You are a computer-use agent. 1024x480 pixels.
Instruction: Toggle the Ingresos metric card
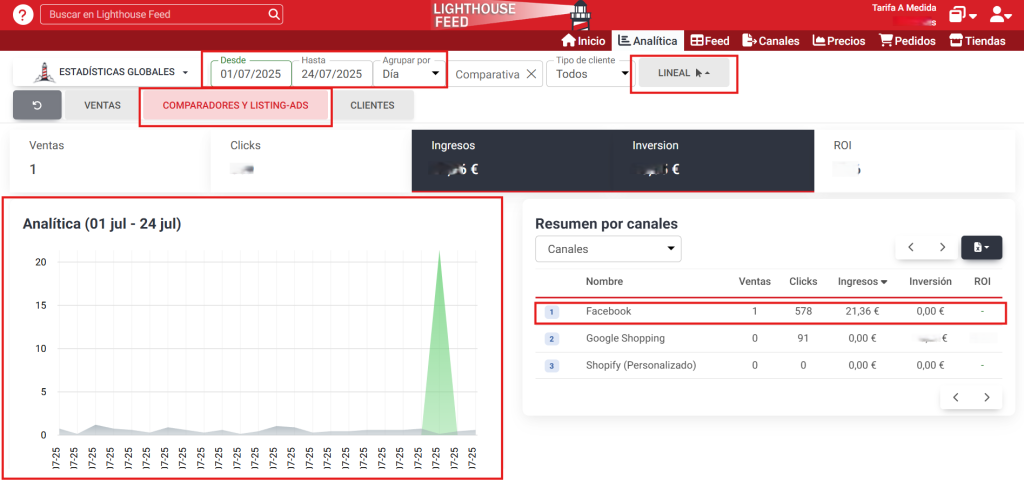[x=512, y=160]
